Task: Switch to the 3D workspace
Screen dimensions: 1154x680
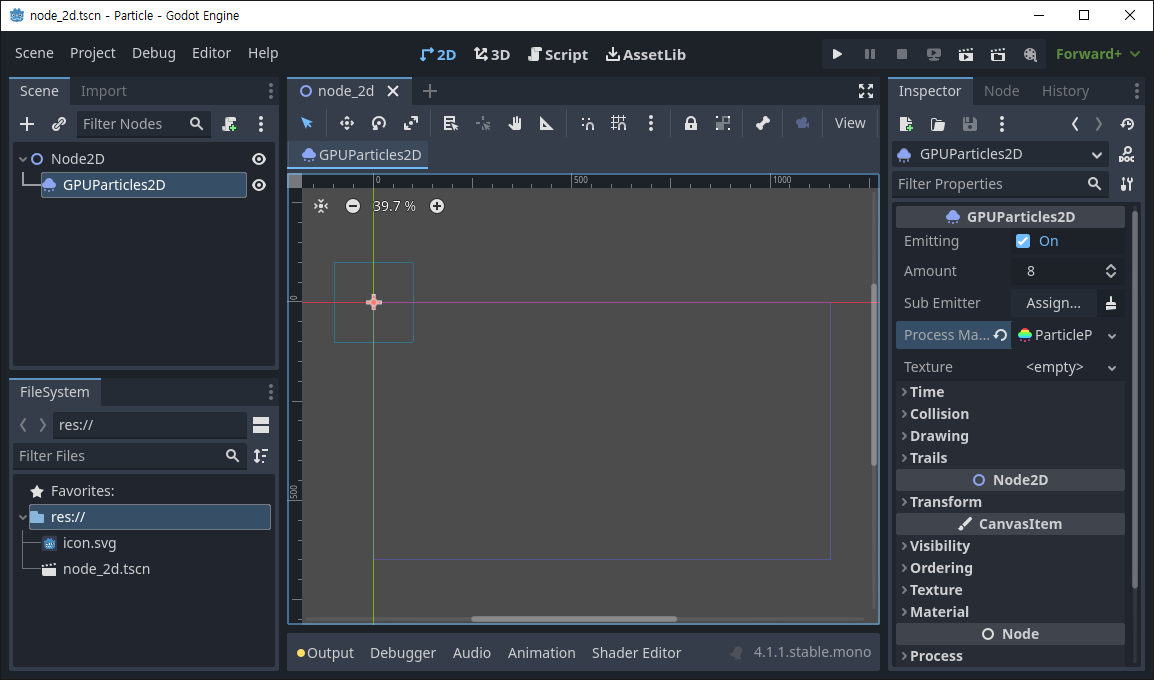Action: pos(492,54)
